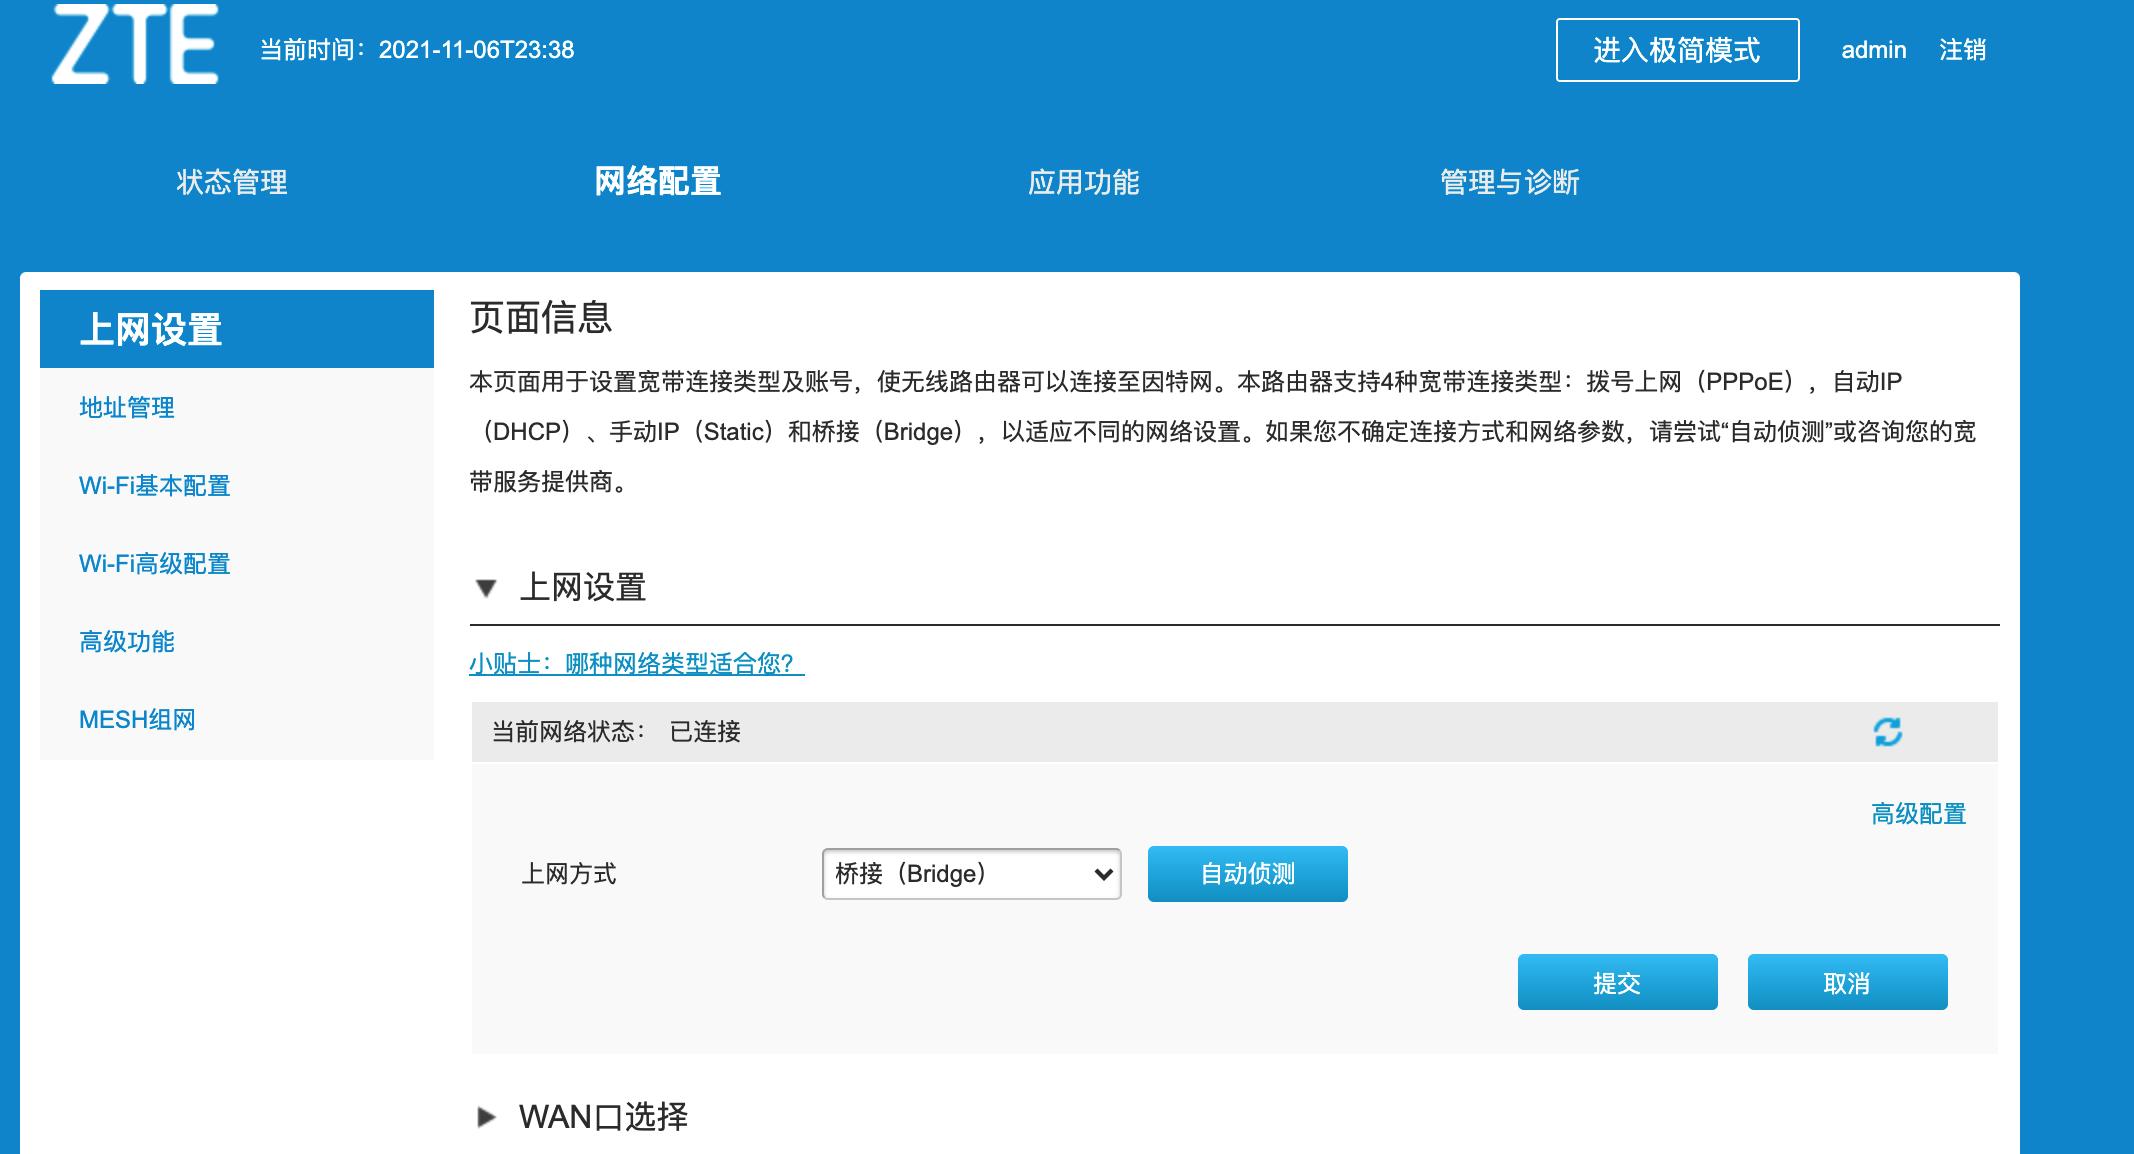Screen dimensions: 2134x1154
Task: Open the 小贴士 network type tips link
Action: point(635,662)
